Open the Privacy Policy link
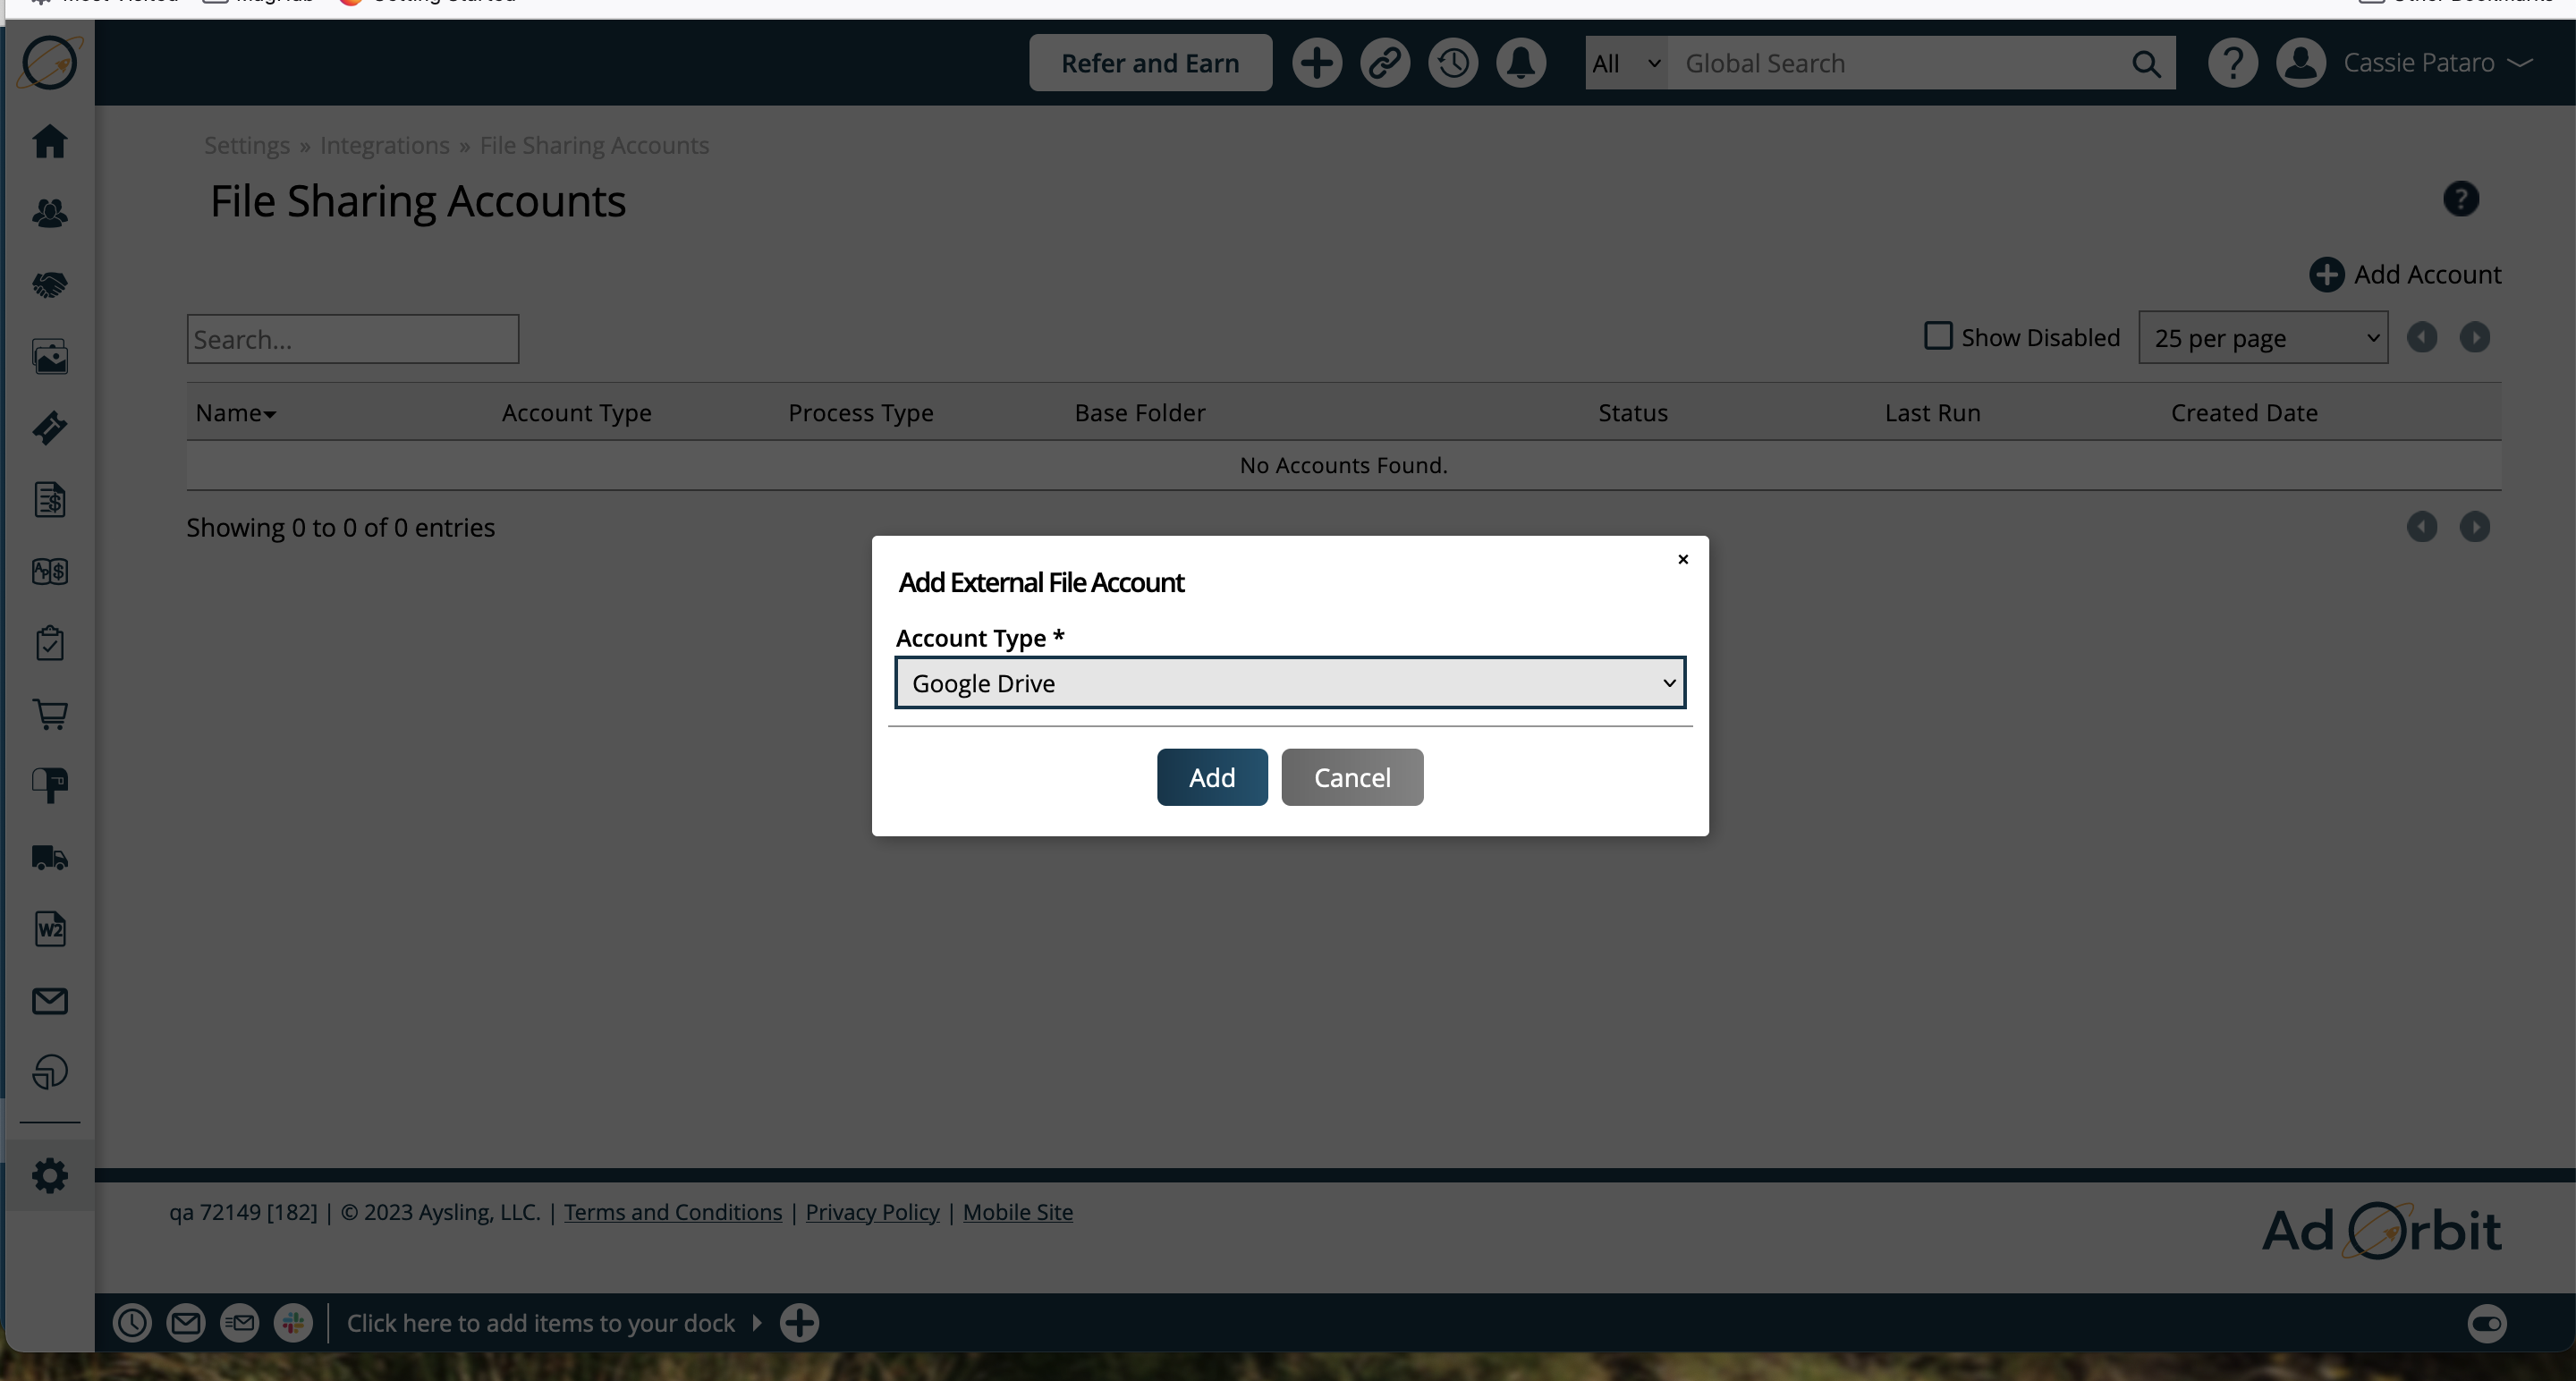 click(x=871, y=1212)
